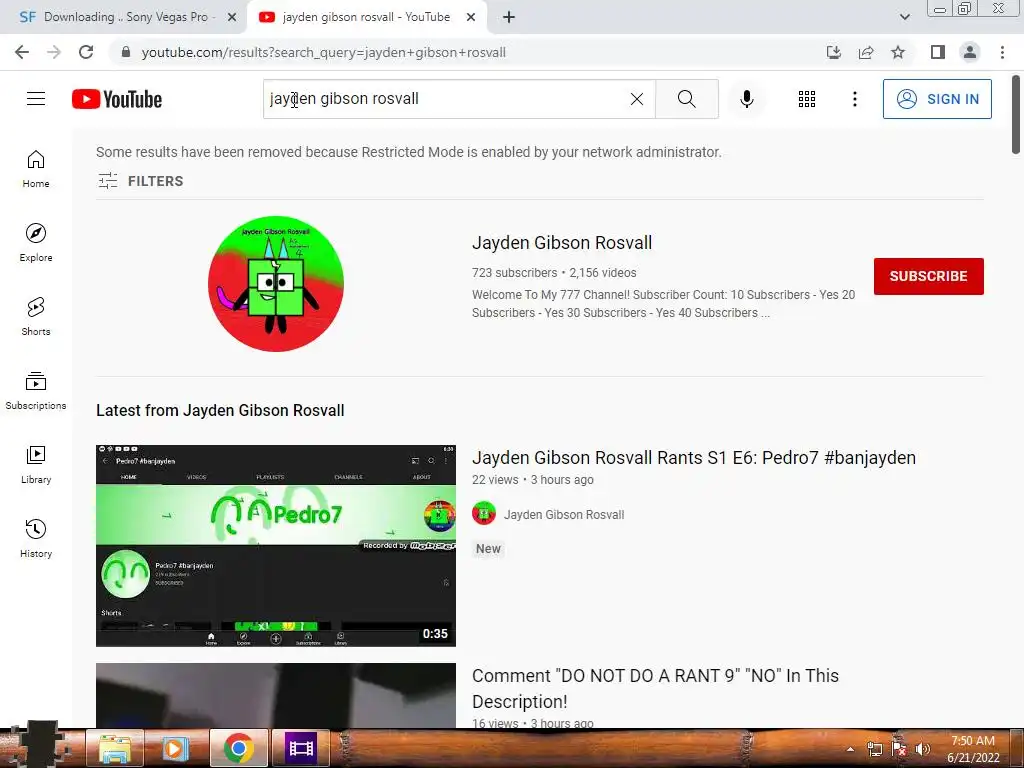This screenshot has width=1024, height=768.
Task: Open the YouTube apps grid
Action: [x=807, y=99]
